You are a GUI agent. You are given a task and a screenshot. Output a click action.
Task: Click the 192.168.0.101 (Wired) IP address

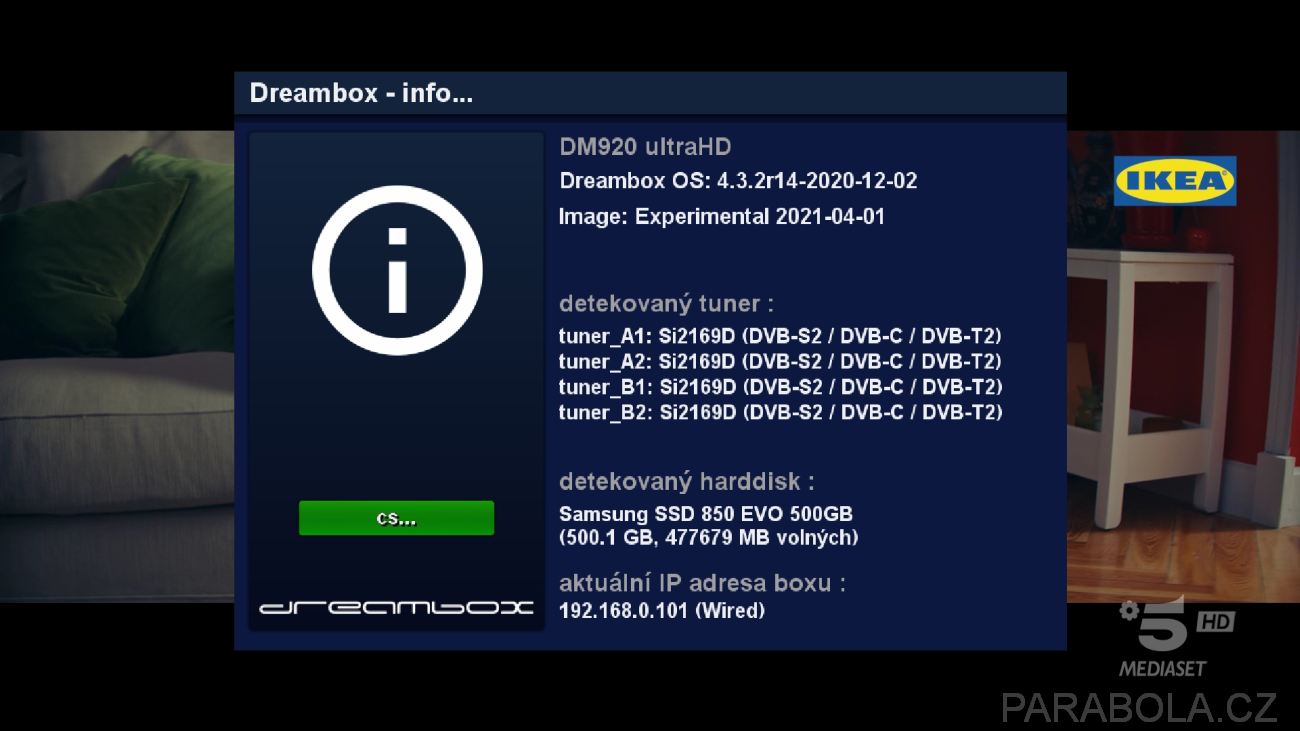pos(661,610)
